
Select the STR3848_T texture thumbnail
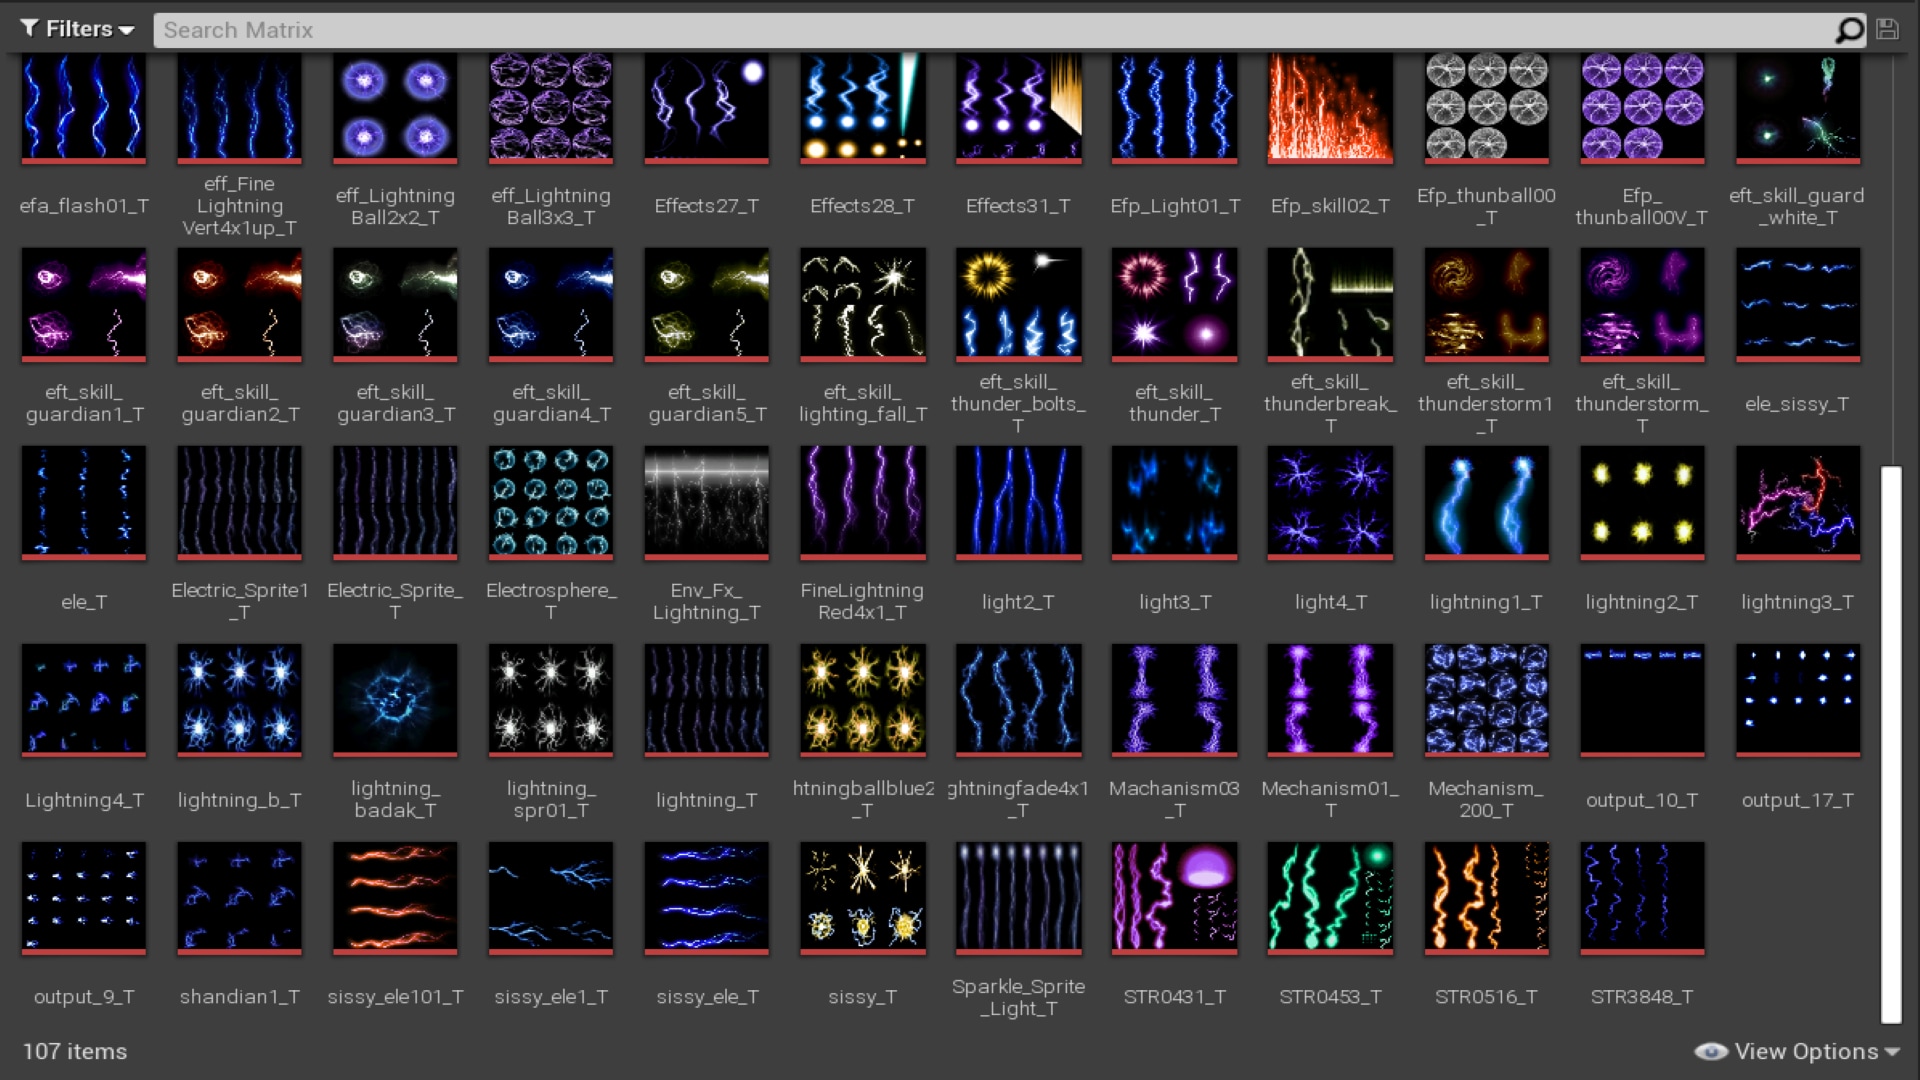tap(1641, 897)
